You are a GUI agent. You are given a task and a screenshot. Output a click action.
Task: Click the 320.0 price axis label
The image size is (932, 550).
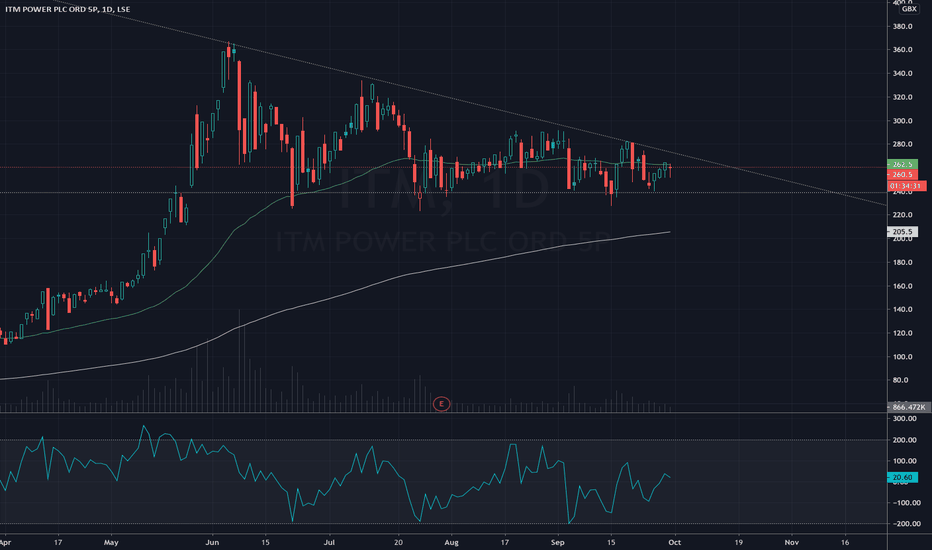(x=902, y=98)
